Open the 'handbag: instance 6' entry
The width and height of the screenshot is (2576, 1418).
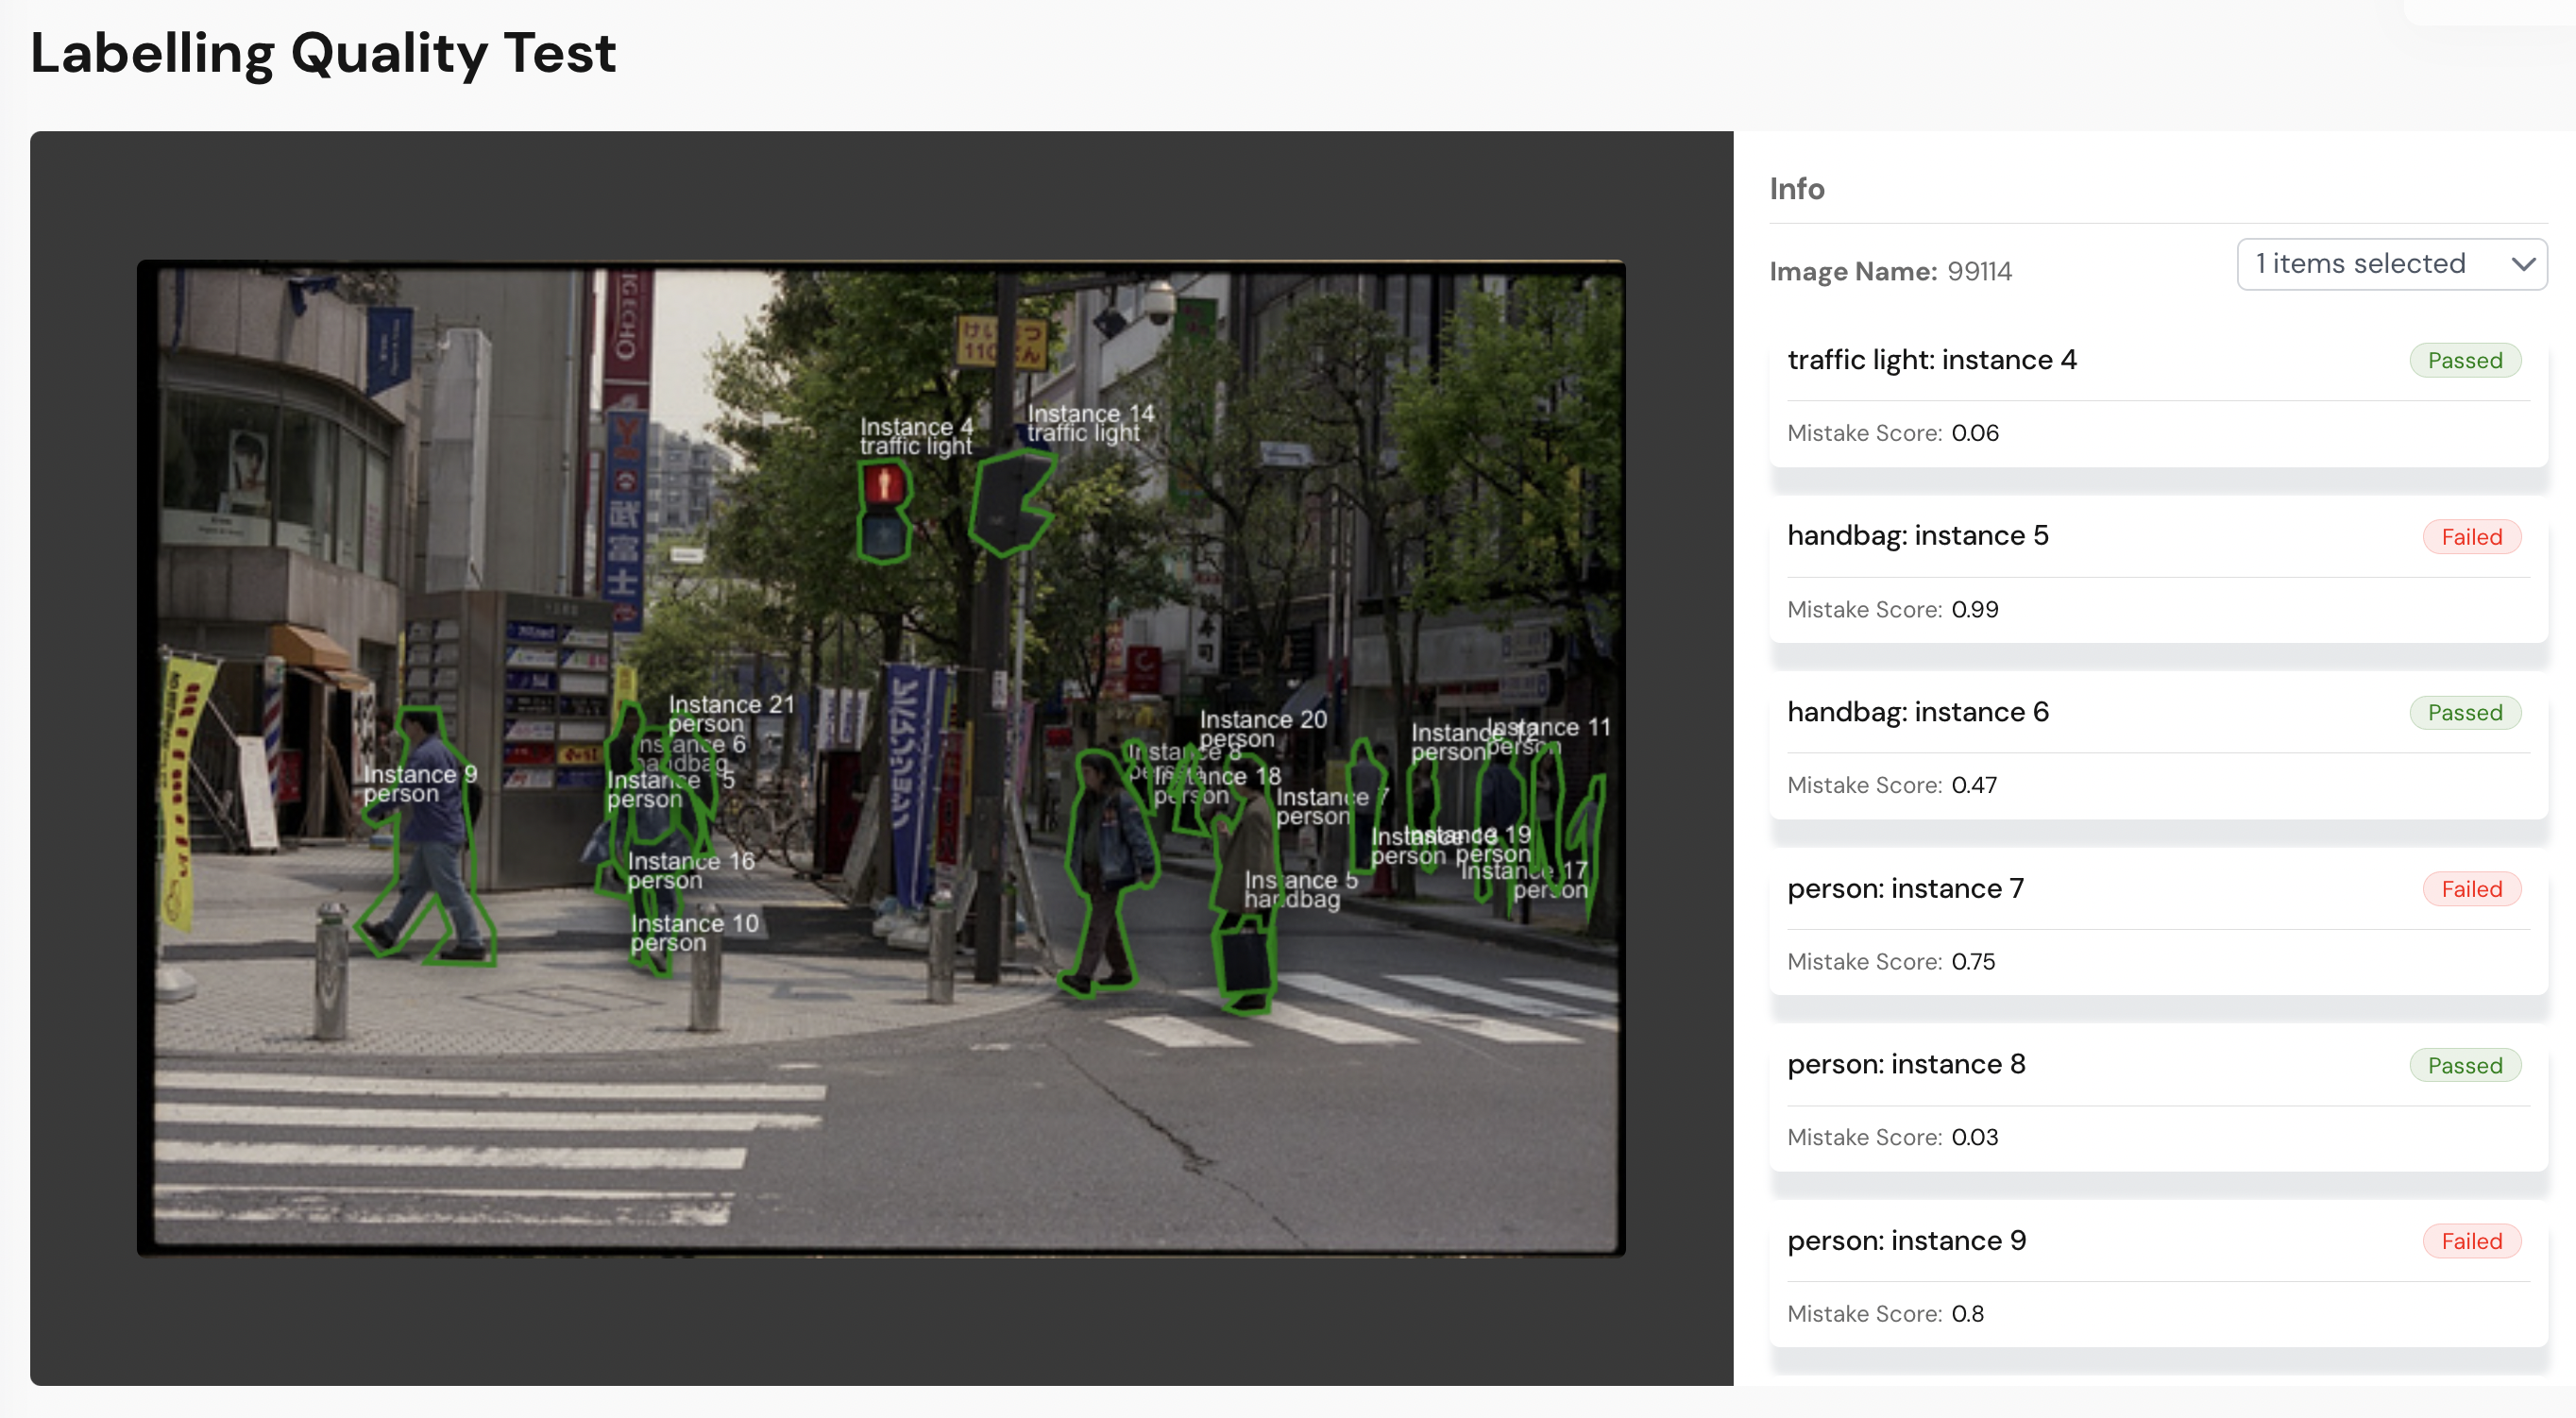pyautogui.click(x=1917, y=712)
